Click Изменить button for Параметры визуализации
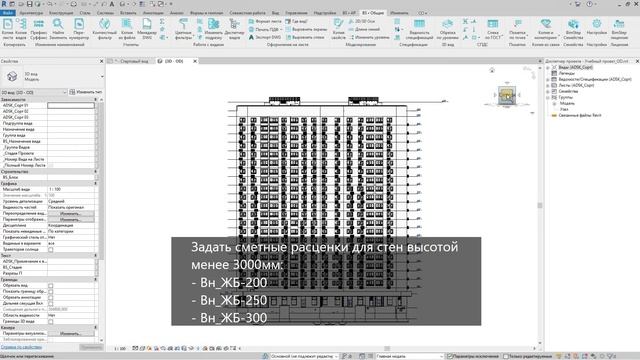This screenshot has width=640, height=360. click(x=71, y=333)
